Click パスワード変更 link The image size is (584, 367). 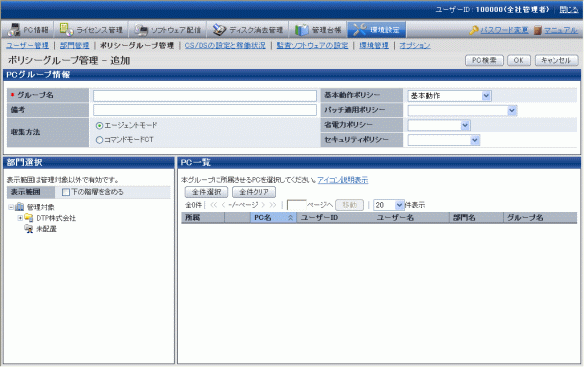504,30
